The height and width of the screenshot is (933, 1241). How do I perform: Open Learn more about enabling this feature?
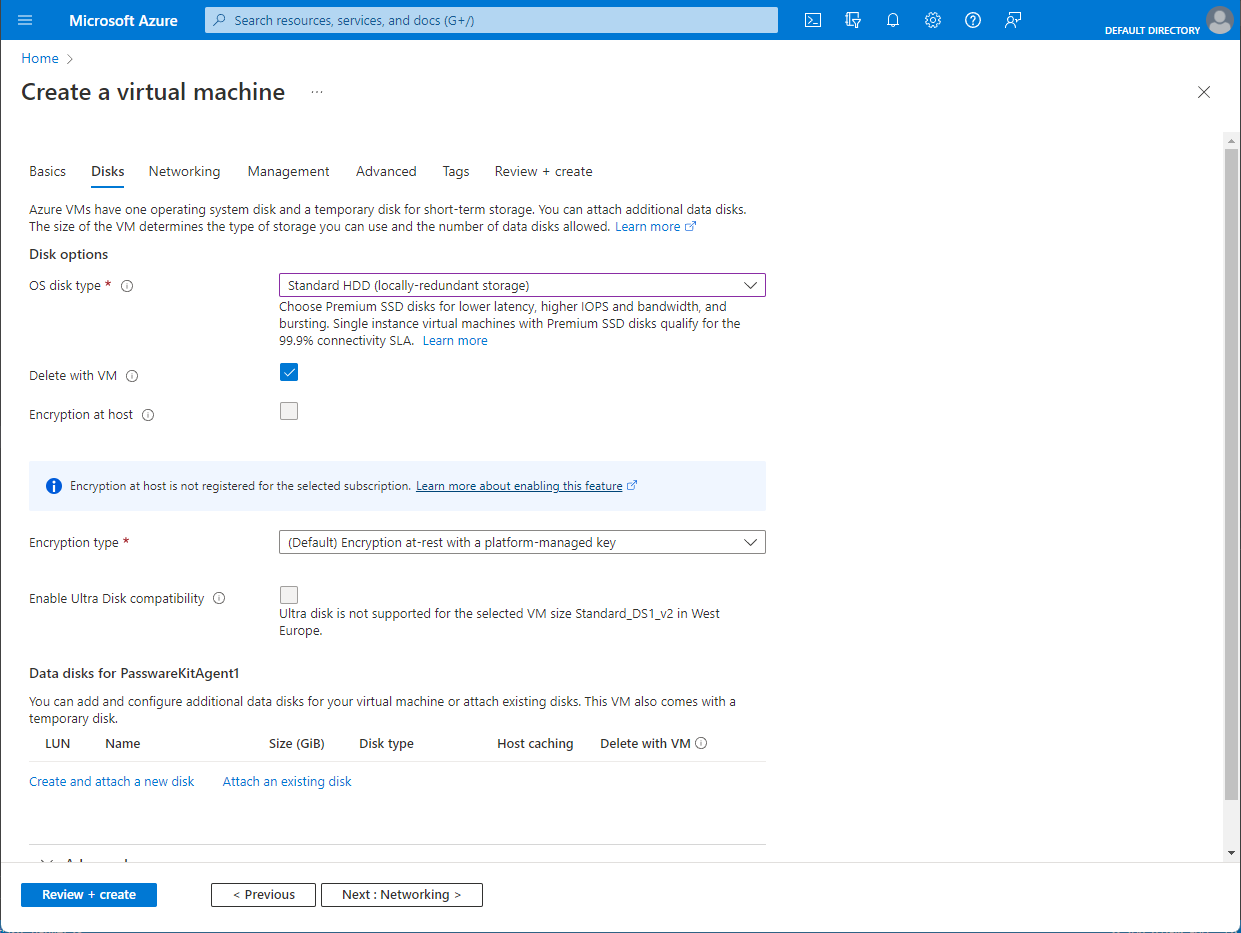[x=526, y=486]
